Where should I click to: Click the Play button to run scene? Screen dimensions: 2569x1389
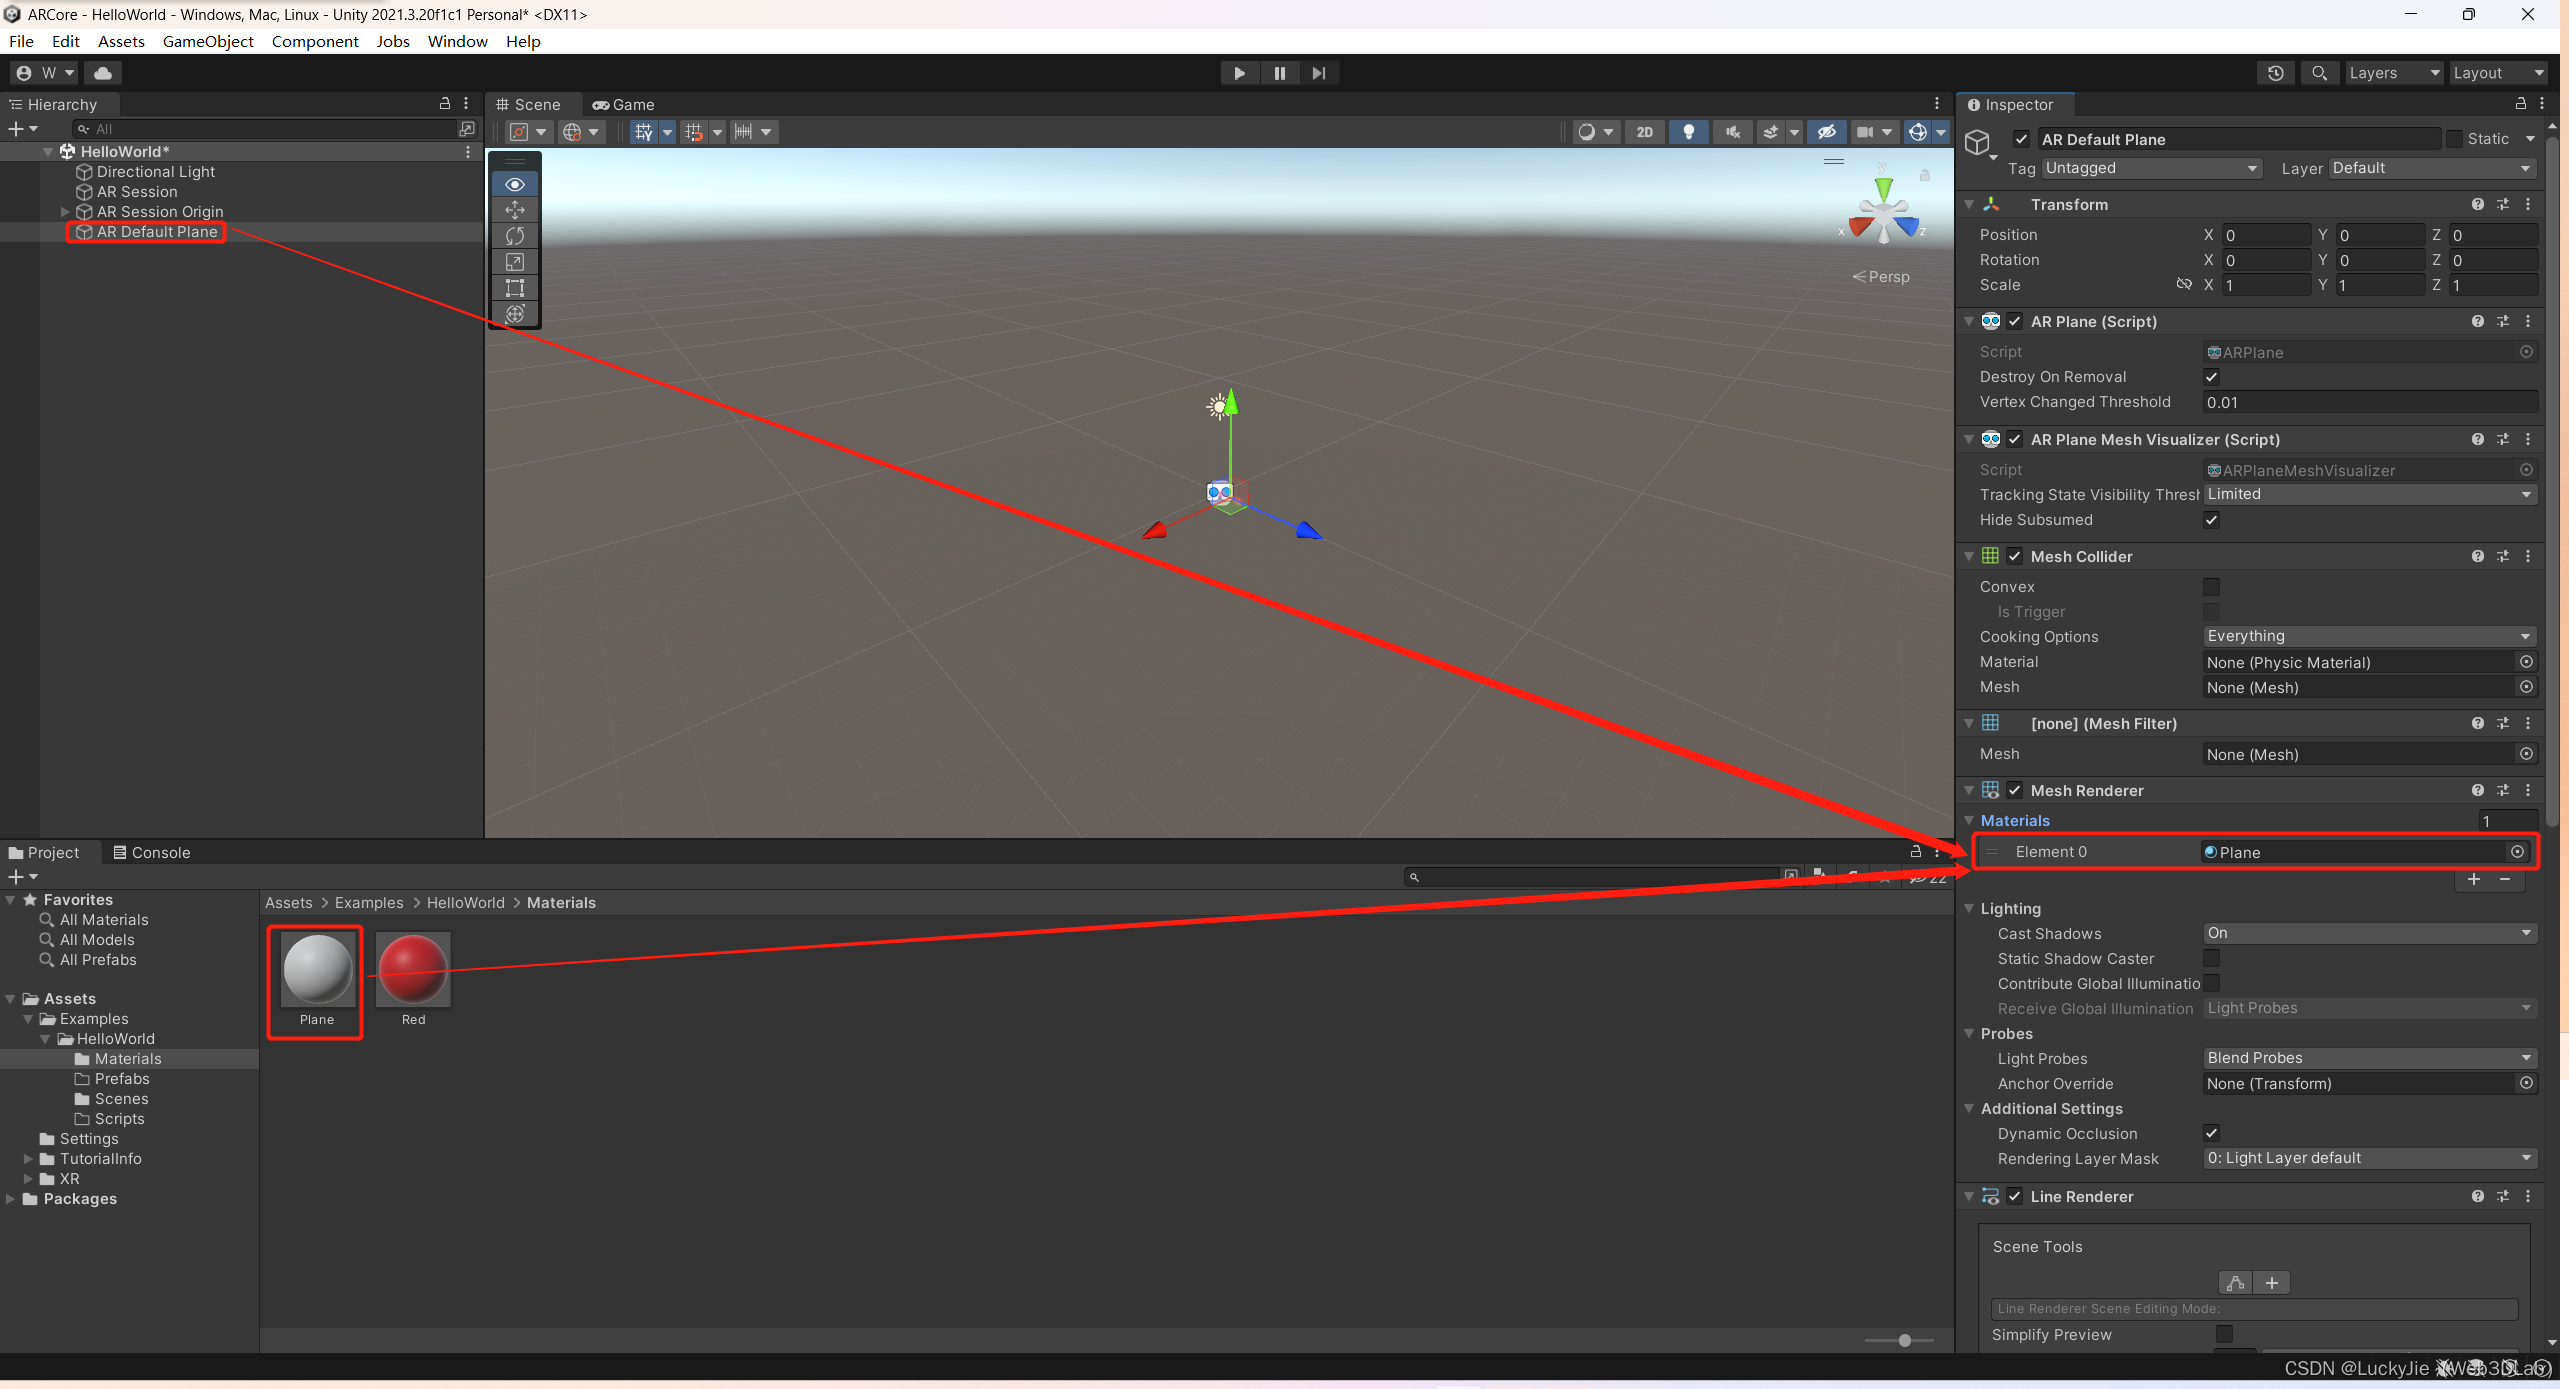point(1238,72)
